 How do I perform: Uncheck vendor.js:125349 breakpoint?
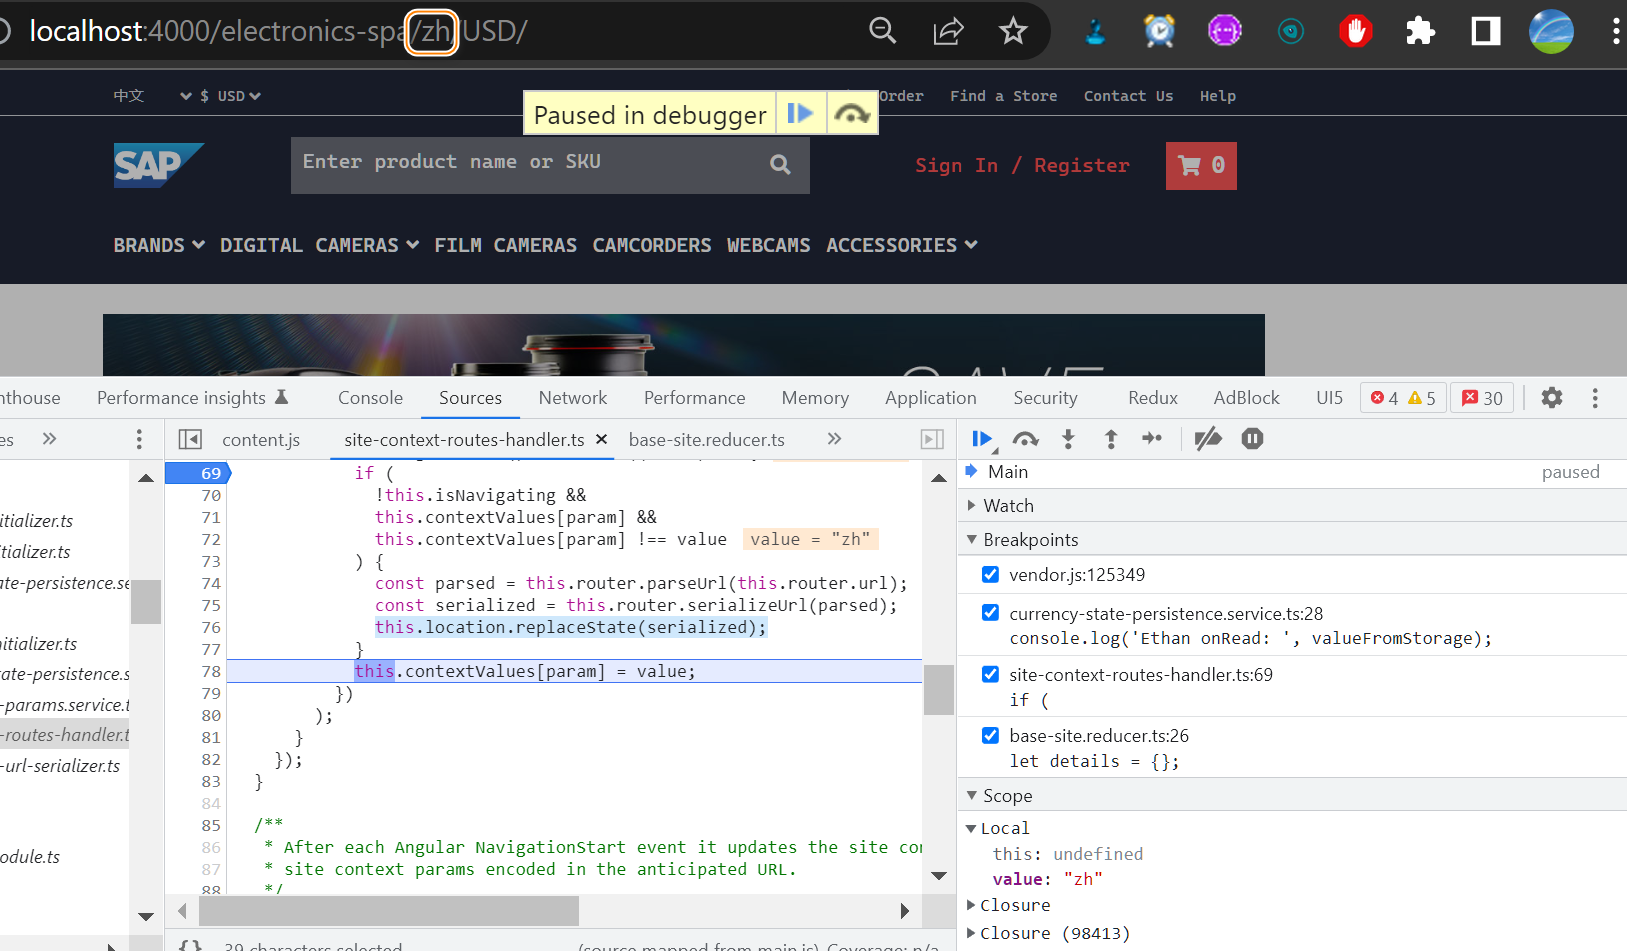(990, 574)
